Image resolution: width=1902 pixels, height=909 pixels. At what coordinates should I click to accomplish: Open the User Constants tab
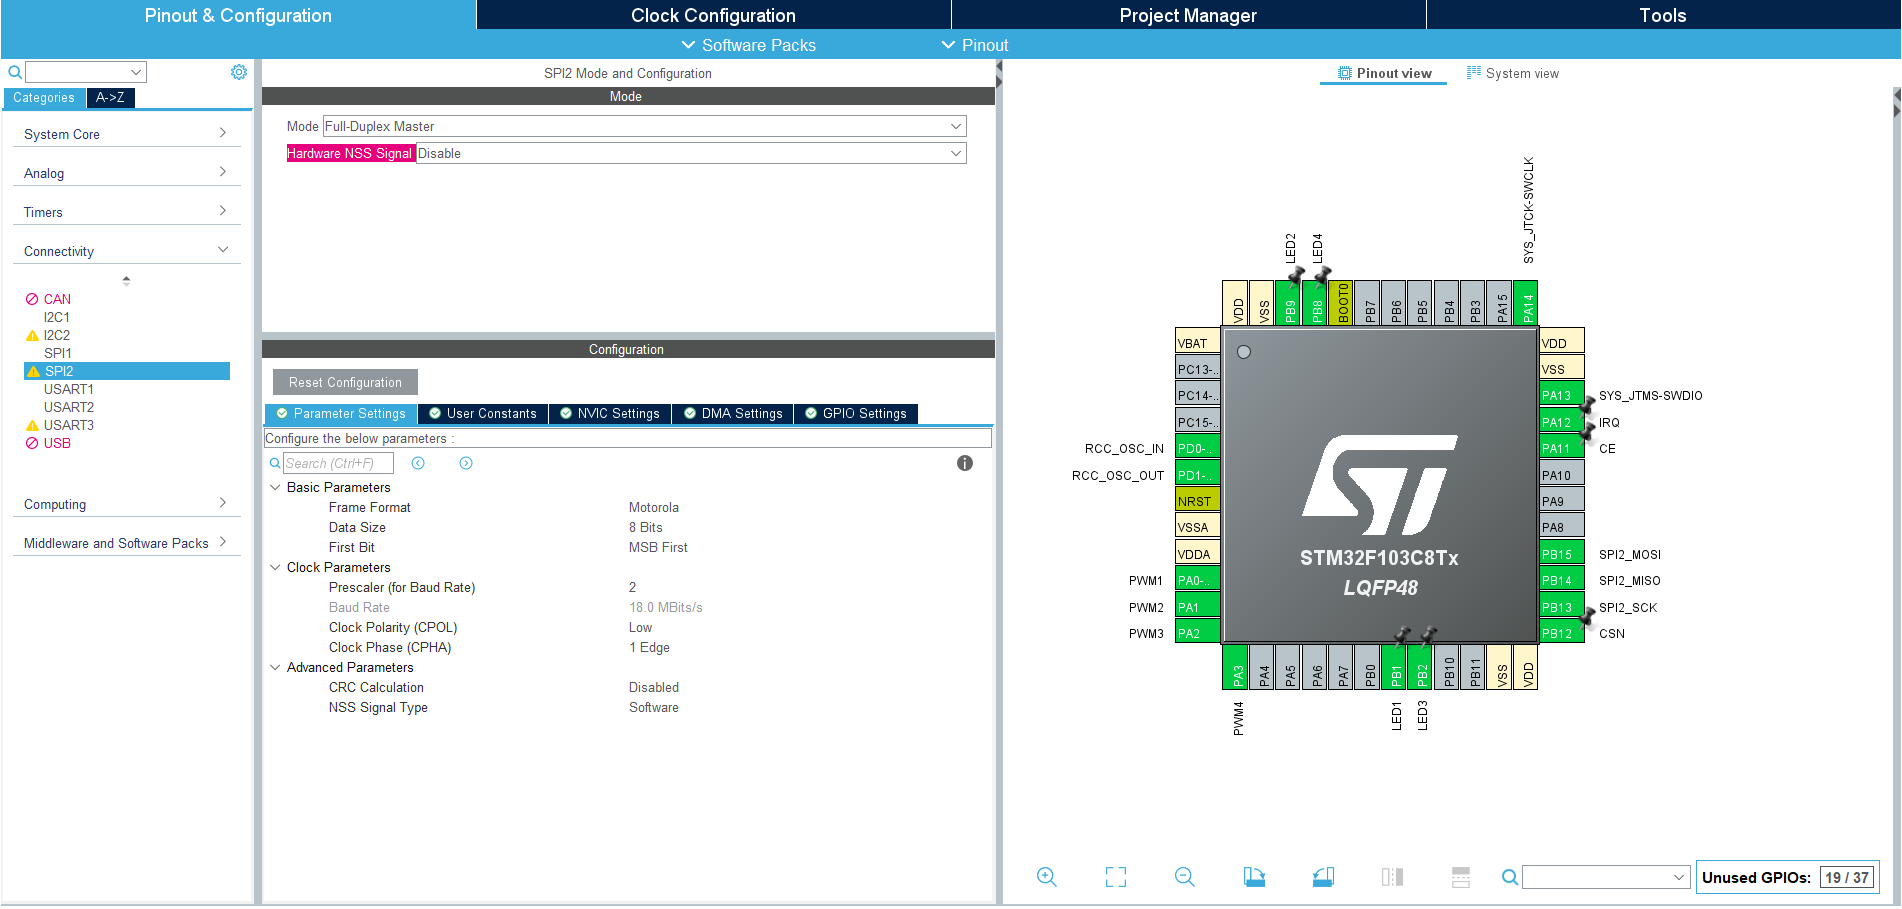483,414
